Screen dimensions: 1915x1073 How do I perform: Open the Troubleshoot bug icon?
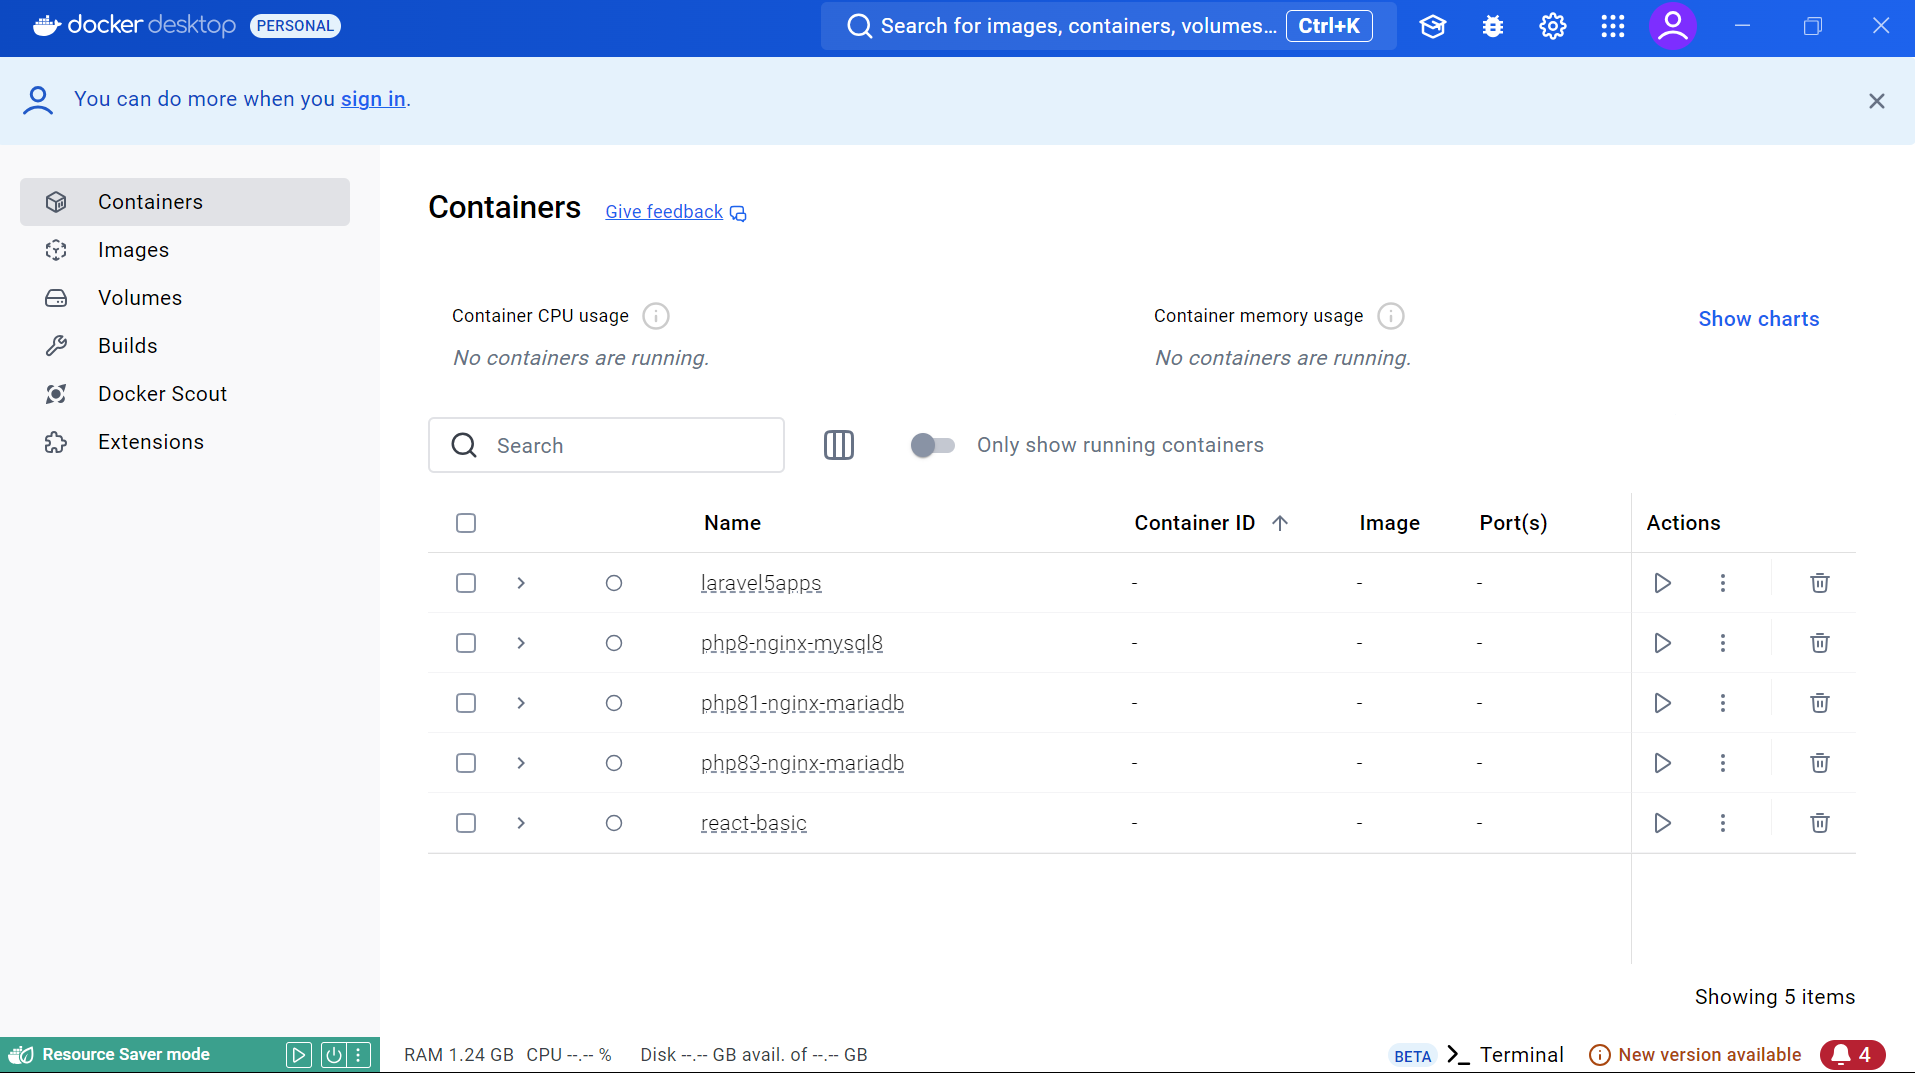1493,26
